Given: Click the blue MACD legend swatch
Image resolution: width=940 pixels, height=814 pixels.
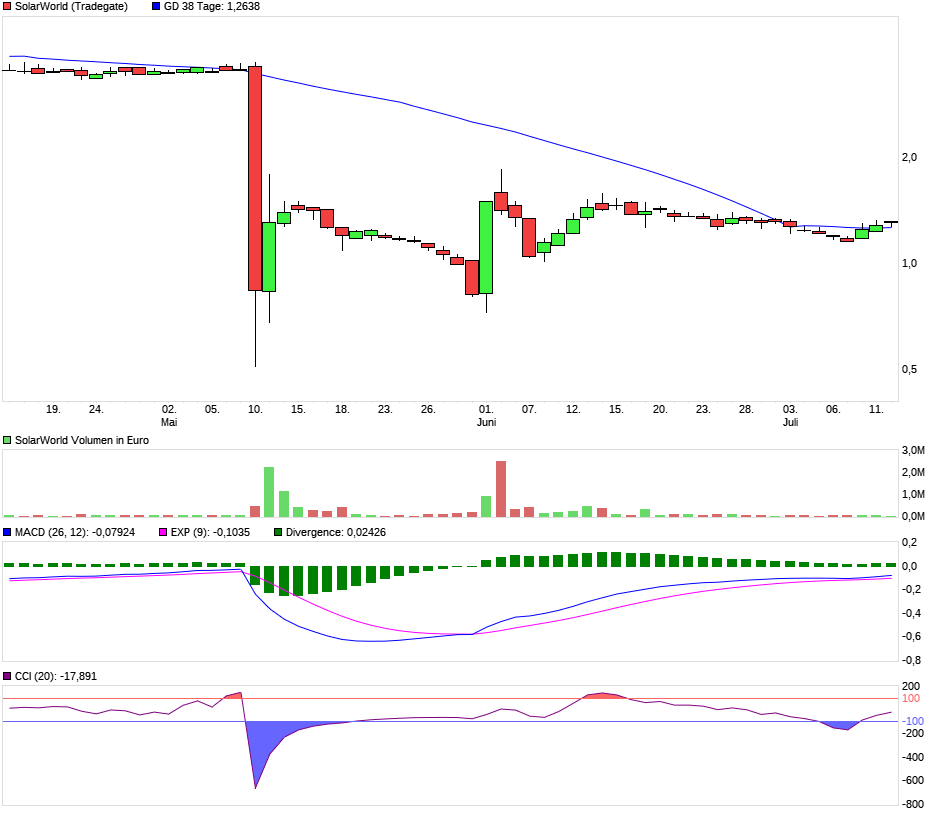Looking at the screenshot, I should 7,532.
